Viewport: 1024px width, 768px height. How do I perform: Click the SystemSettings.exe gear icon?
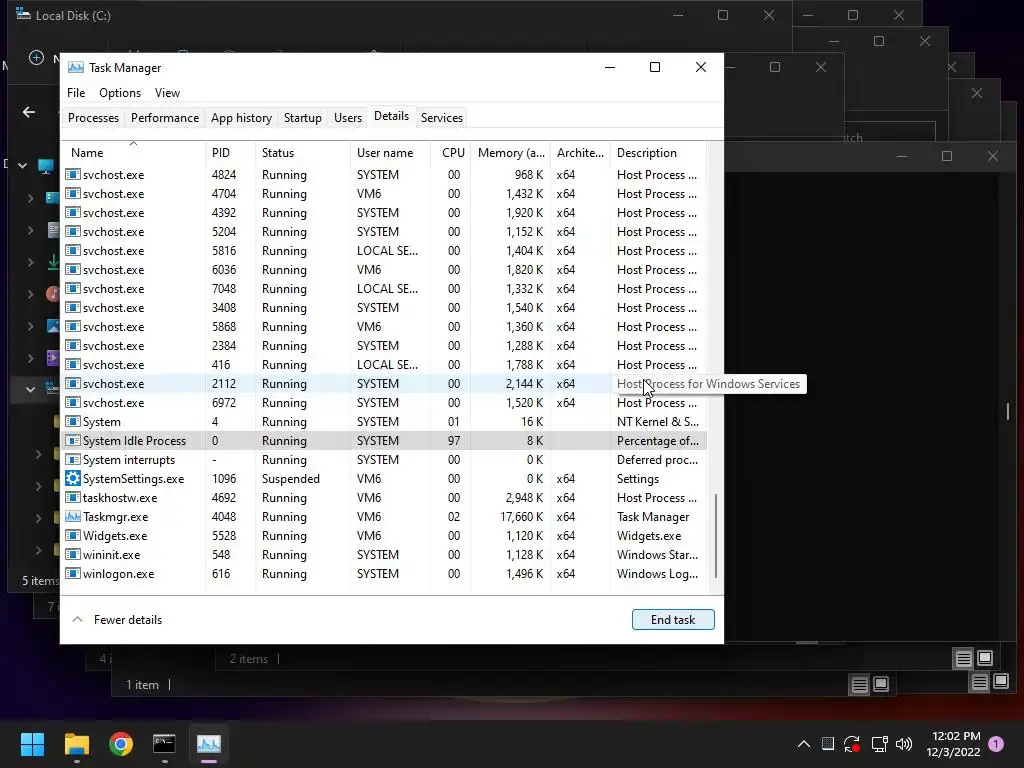(x=73, y=479)
